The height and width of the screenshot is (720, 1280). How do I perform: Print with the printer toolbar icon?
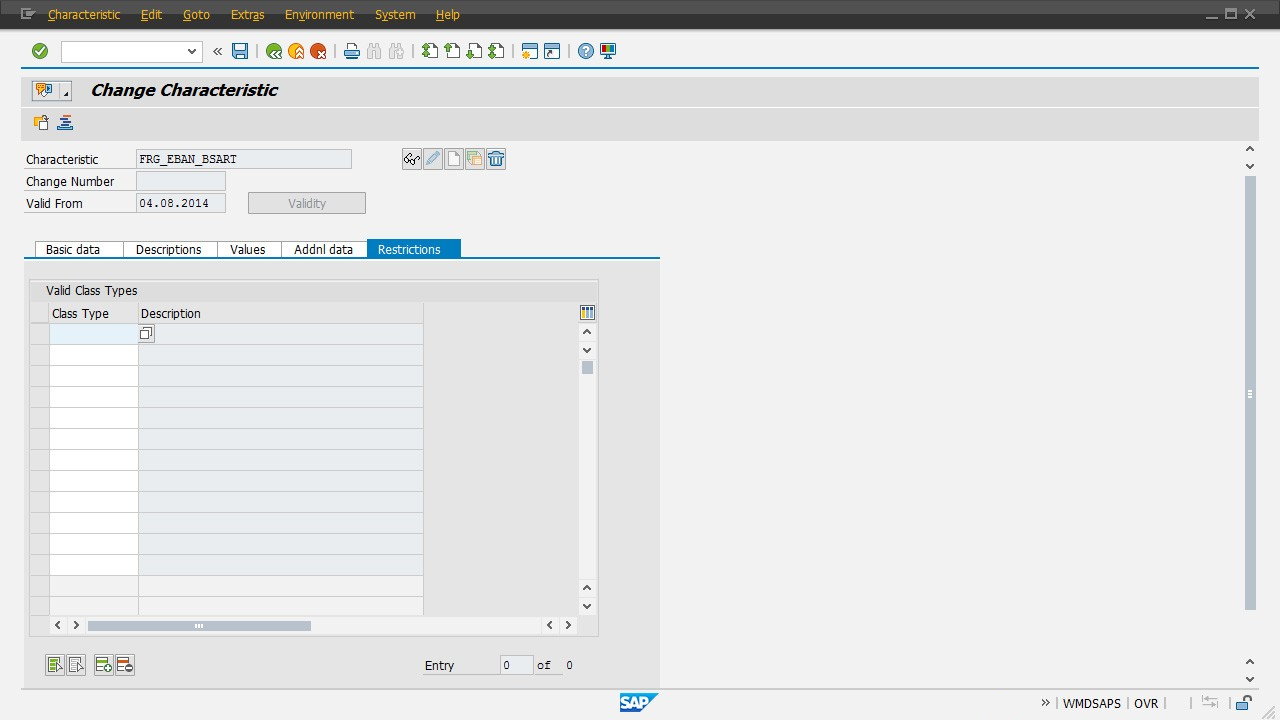click(x=351, y=51)
